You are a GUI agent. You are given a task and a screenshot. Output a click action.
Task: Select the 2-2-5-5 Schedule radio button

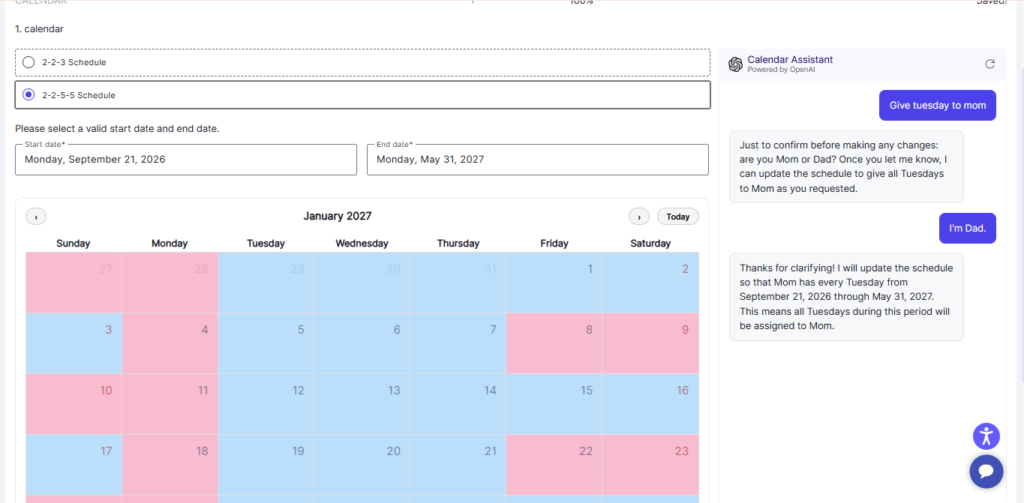pos(29,95)
